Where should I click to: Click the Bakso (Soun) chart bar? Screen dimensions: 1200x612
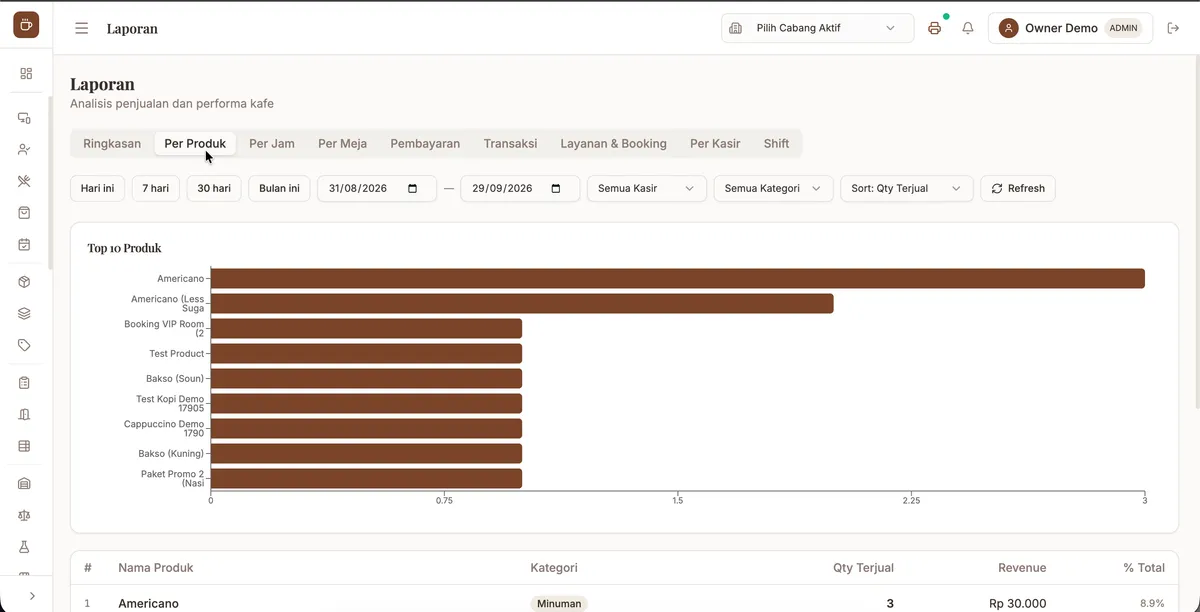click(x=366, y=378)
